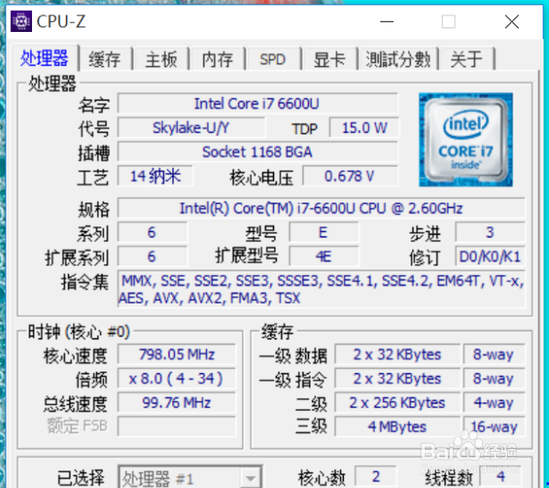Click the 16-way associativity value
This screenshot has width=549, height=488.
(x=494, y=427)
